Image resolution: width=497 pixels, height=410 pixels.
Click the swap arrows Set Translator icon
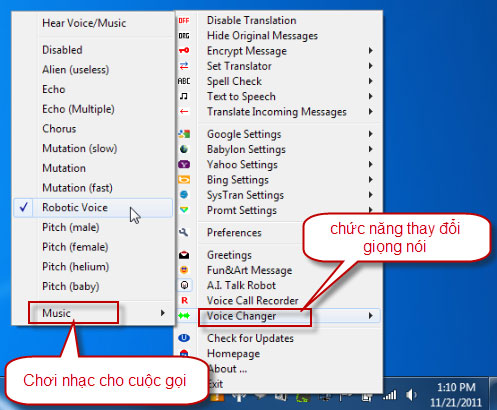click(184, 66)
